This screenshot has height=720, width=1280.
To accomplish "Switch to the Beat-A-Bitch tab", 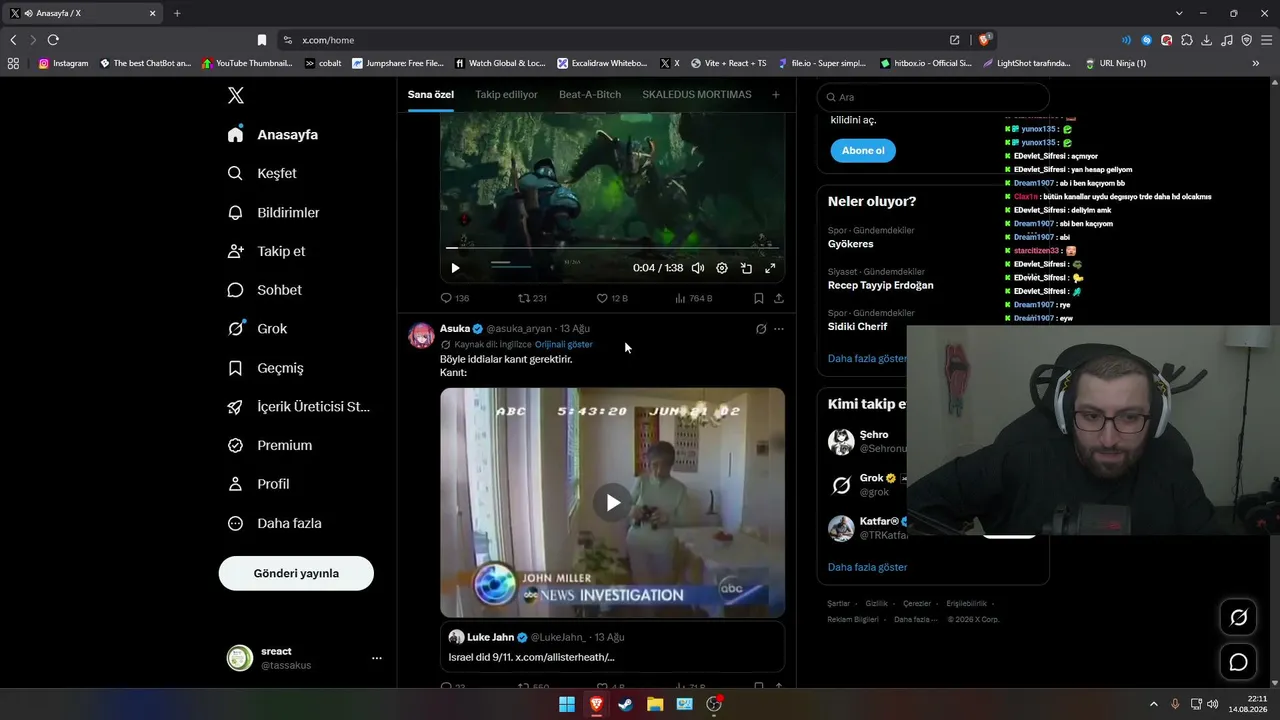I will point(590,95).
